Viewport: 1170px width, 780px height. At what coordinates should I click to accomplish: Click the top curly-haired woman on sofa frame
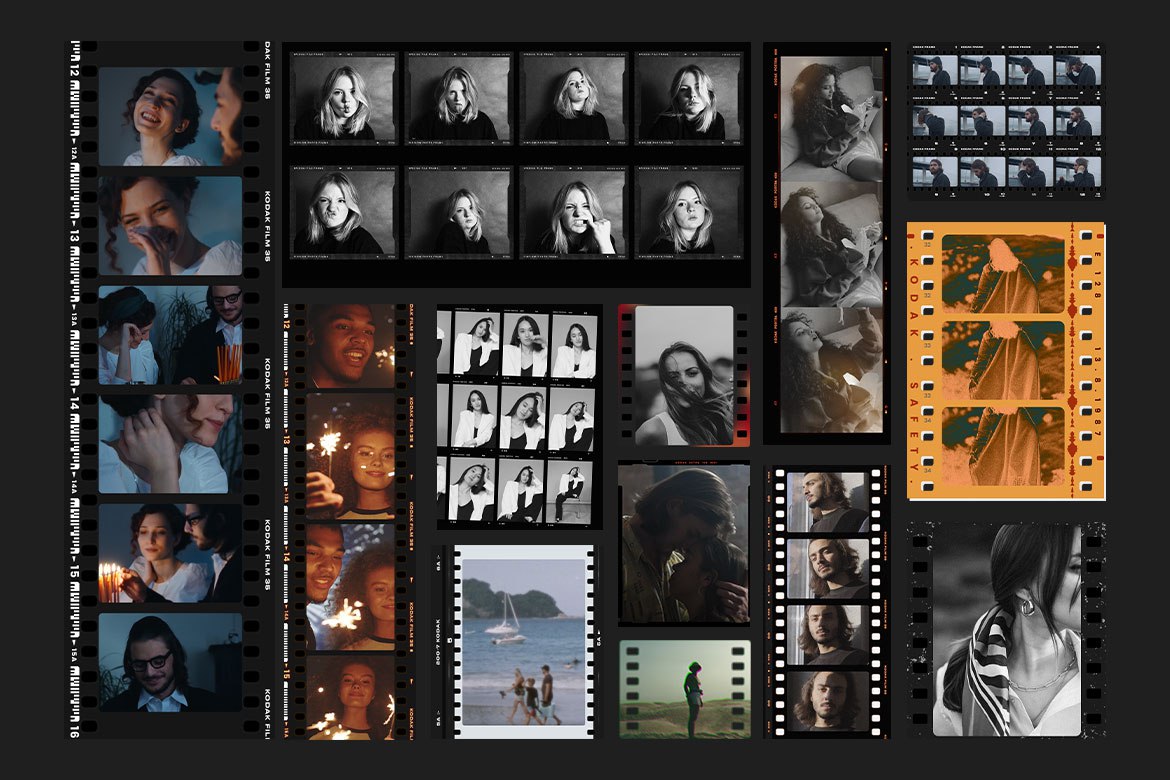tap(831, 112)
